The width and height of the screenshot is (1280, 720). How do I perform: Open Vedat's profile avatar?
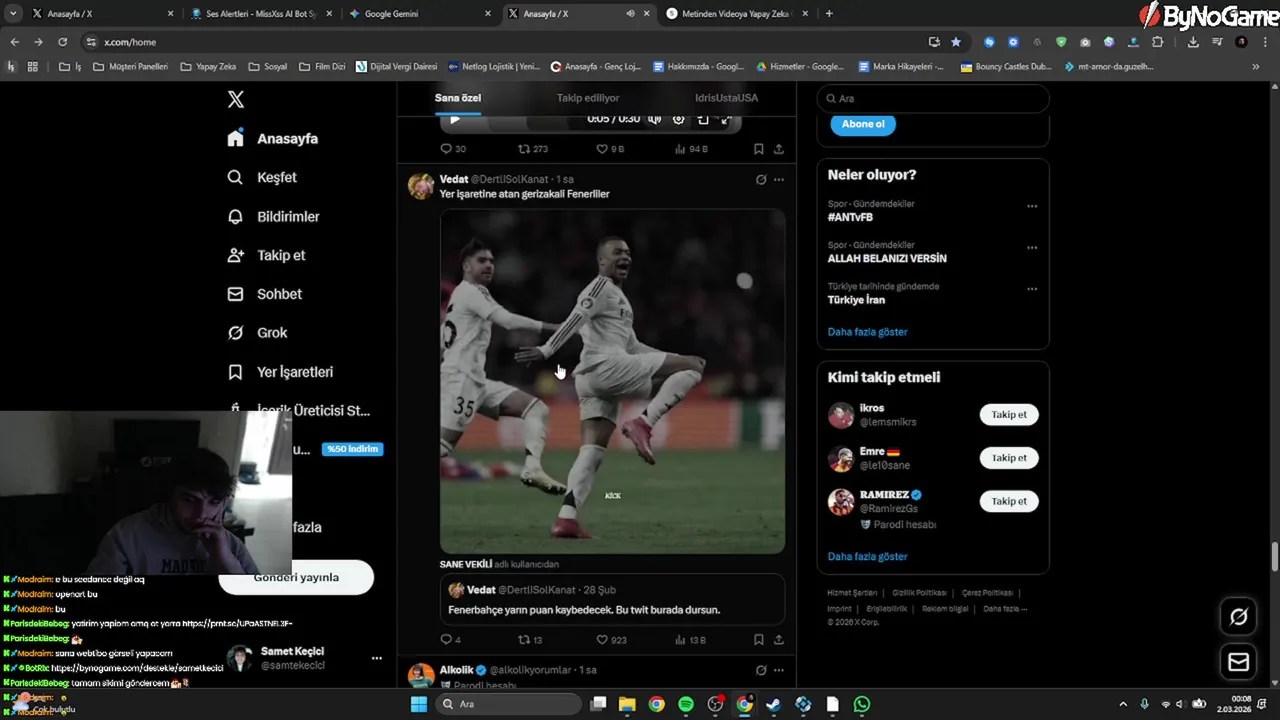421,186
